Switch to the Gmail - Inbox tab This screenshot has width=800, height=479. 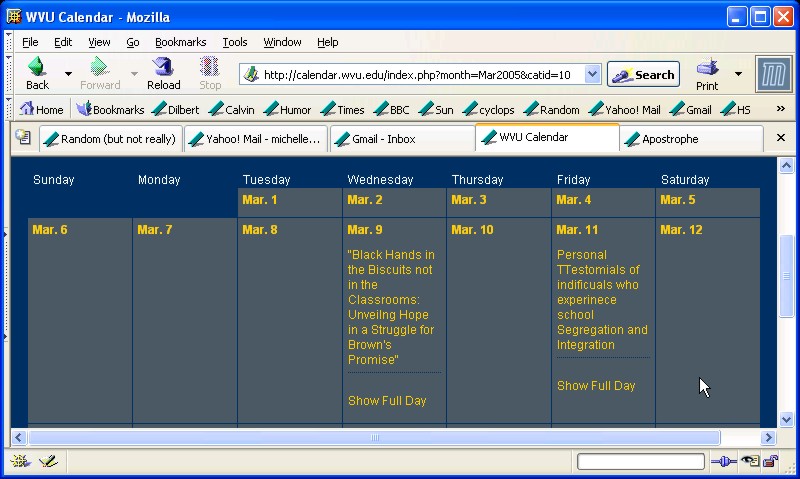(x=402, y=139)
